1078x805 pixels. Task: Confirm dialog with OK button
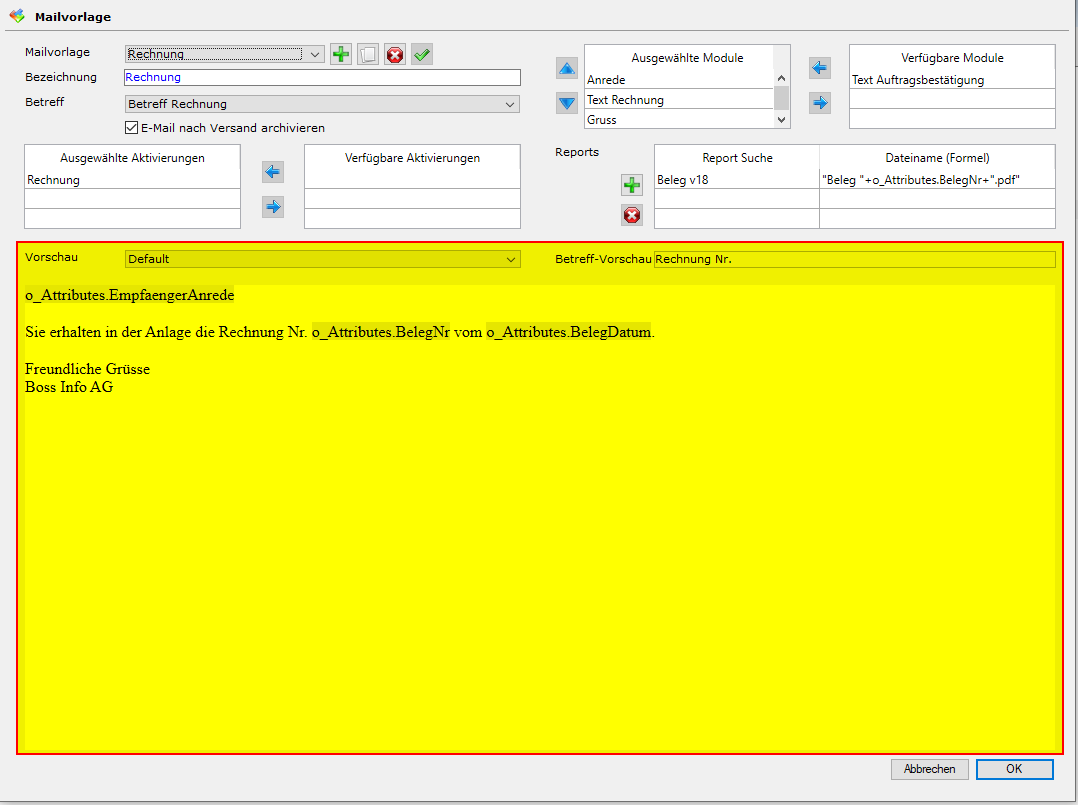click(1014, 769)
